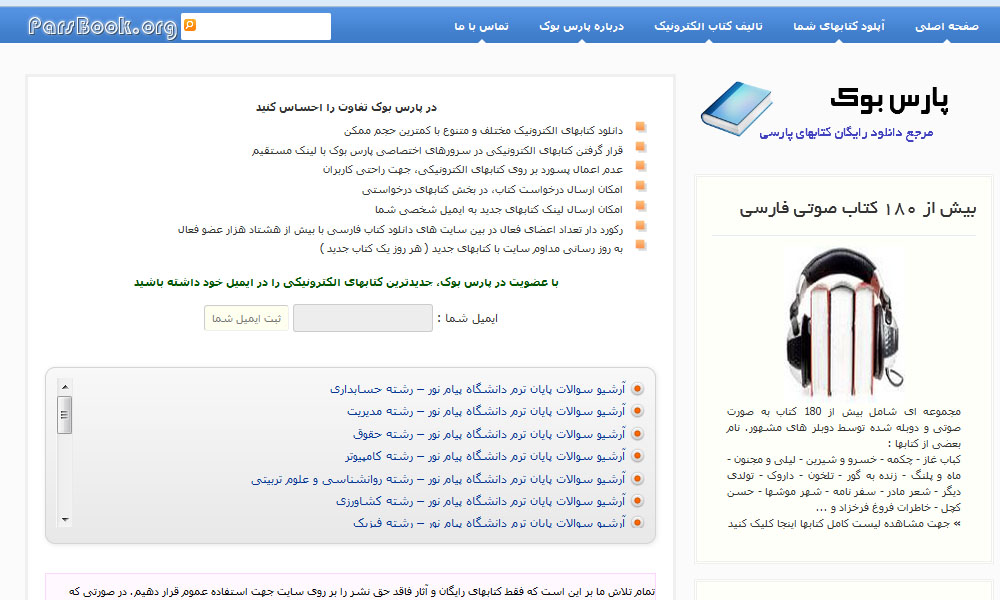Image resolution: width=1000 pixels, height=600 pixels.
Task: Focus the search field in the top bar
Action: pos(256,26)
